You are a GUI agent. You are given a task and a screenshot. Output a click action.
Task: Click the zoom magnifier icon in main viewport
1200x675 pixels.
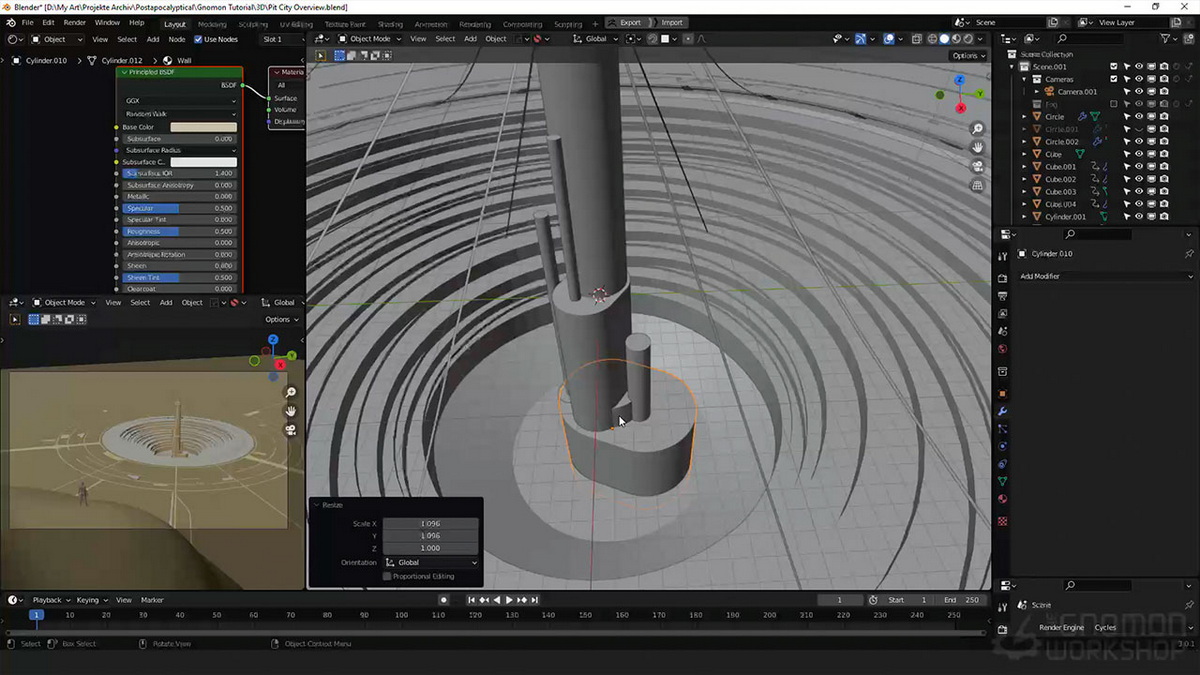point(977,129)
